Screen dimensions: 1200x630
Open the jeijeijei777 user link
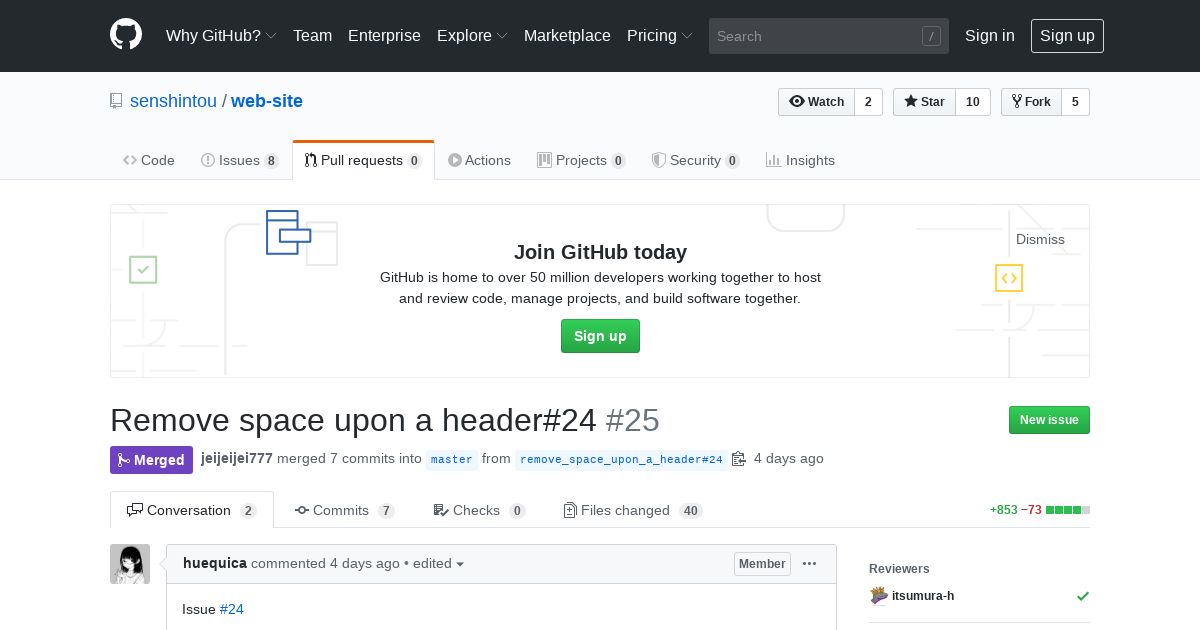[237, 458]
